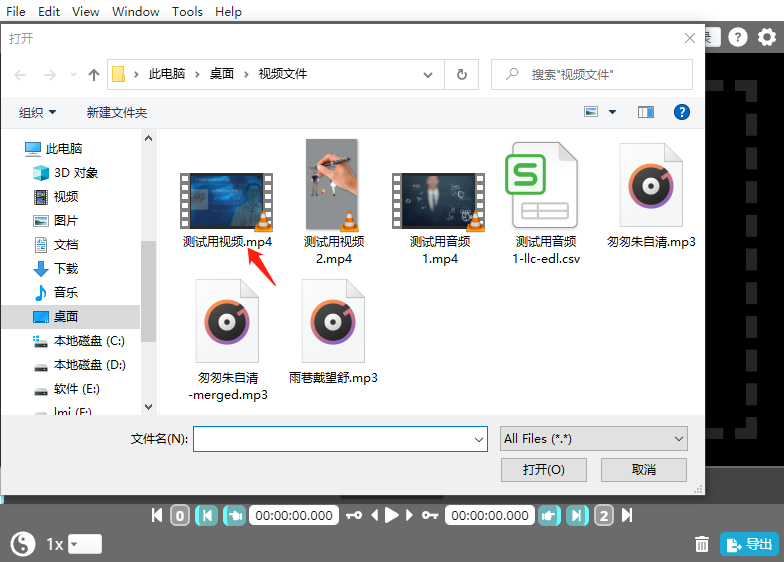784x562 pixels.
Task: Click the back navigation arrow
Action: 20,74
